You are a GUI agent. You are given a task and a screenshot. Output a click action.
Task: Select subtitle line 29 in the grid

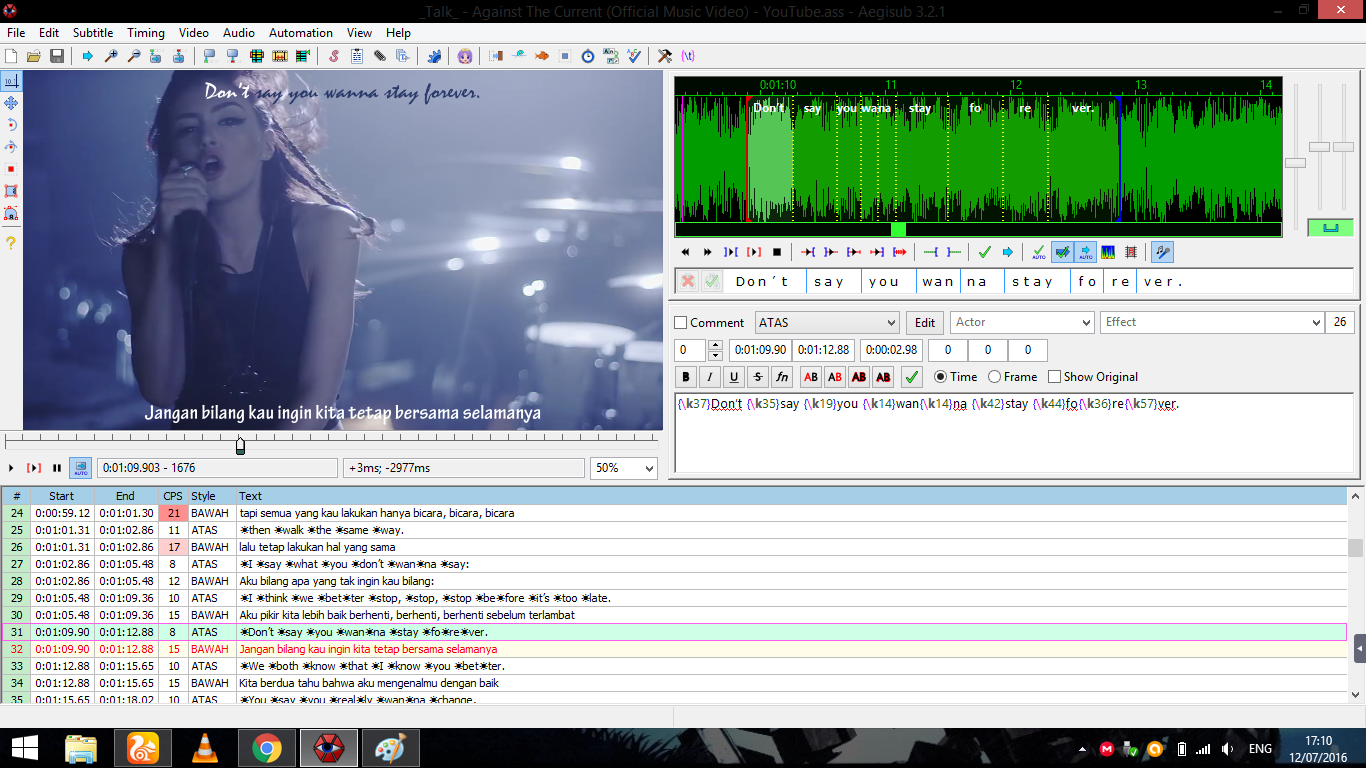[674, 598]
